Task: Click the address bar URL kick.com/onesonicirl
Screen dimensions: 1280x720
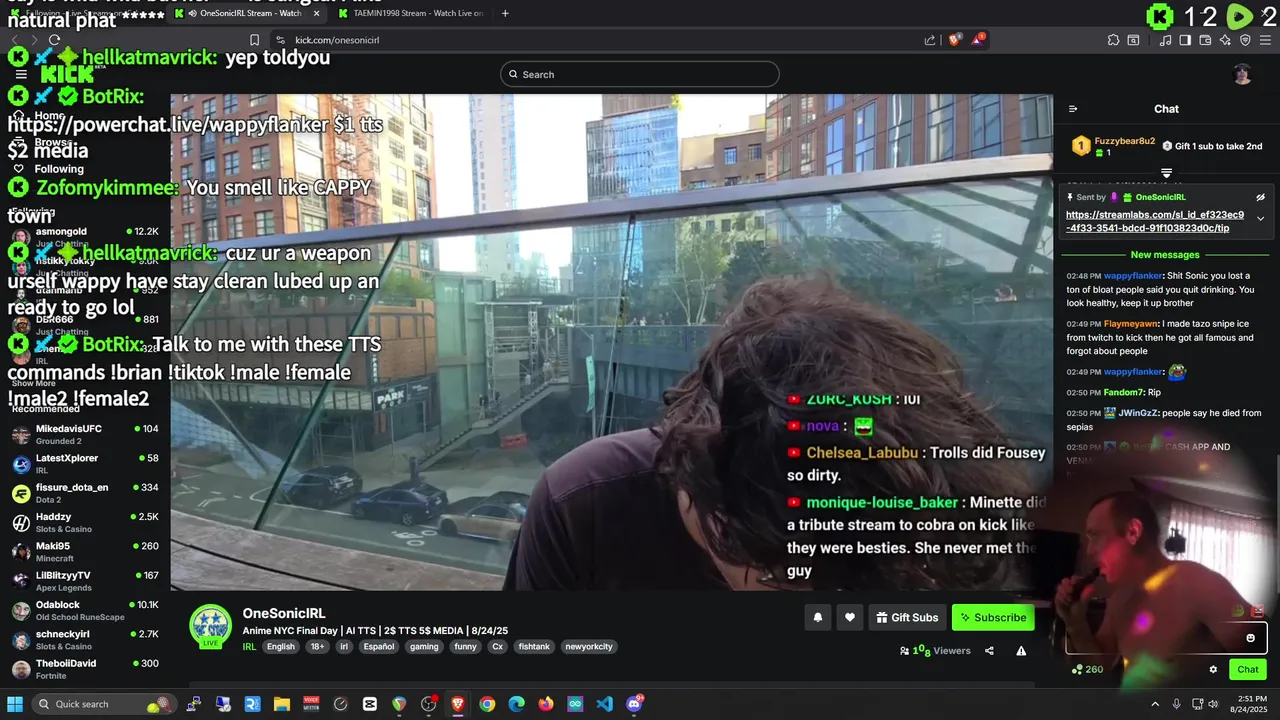Action: pyautogui.click(x=337, y=40)
